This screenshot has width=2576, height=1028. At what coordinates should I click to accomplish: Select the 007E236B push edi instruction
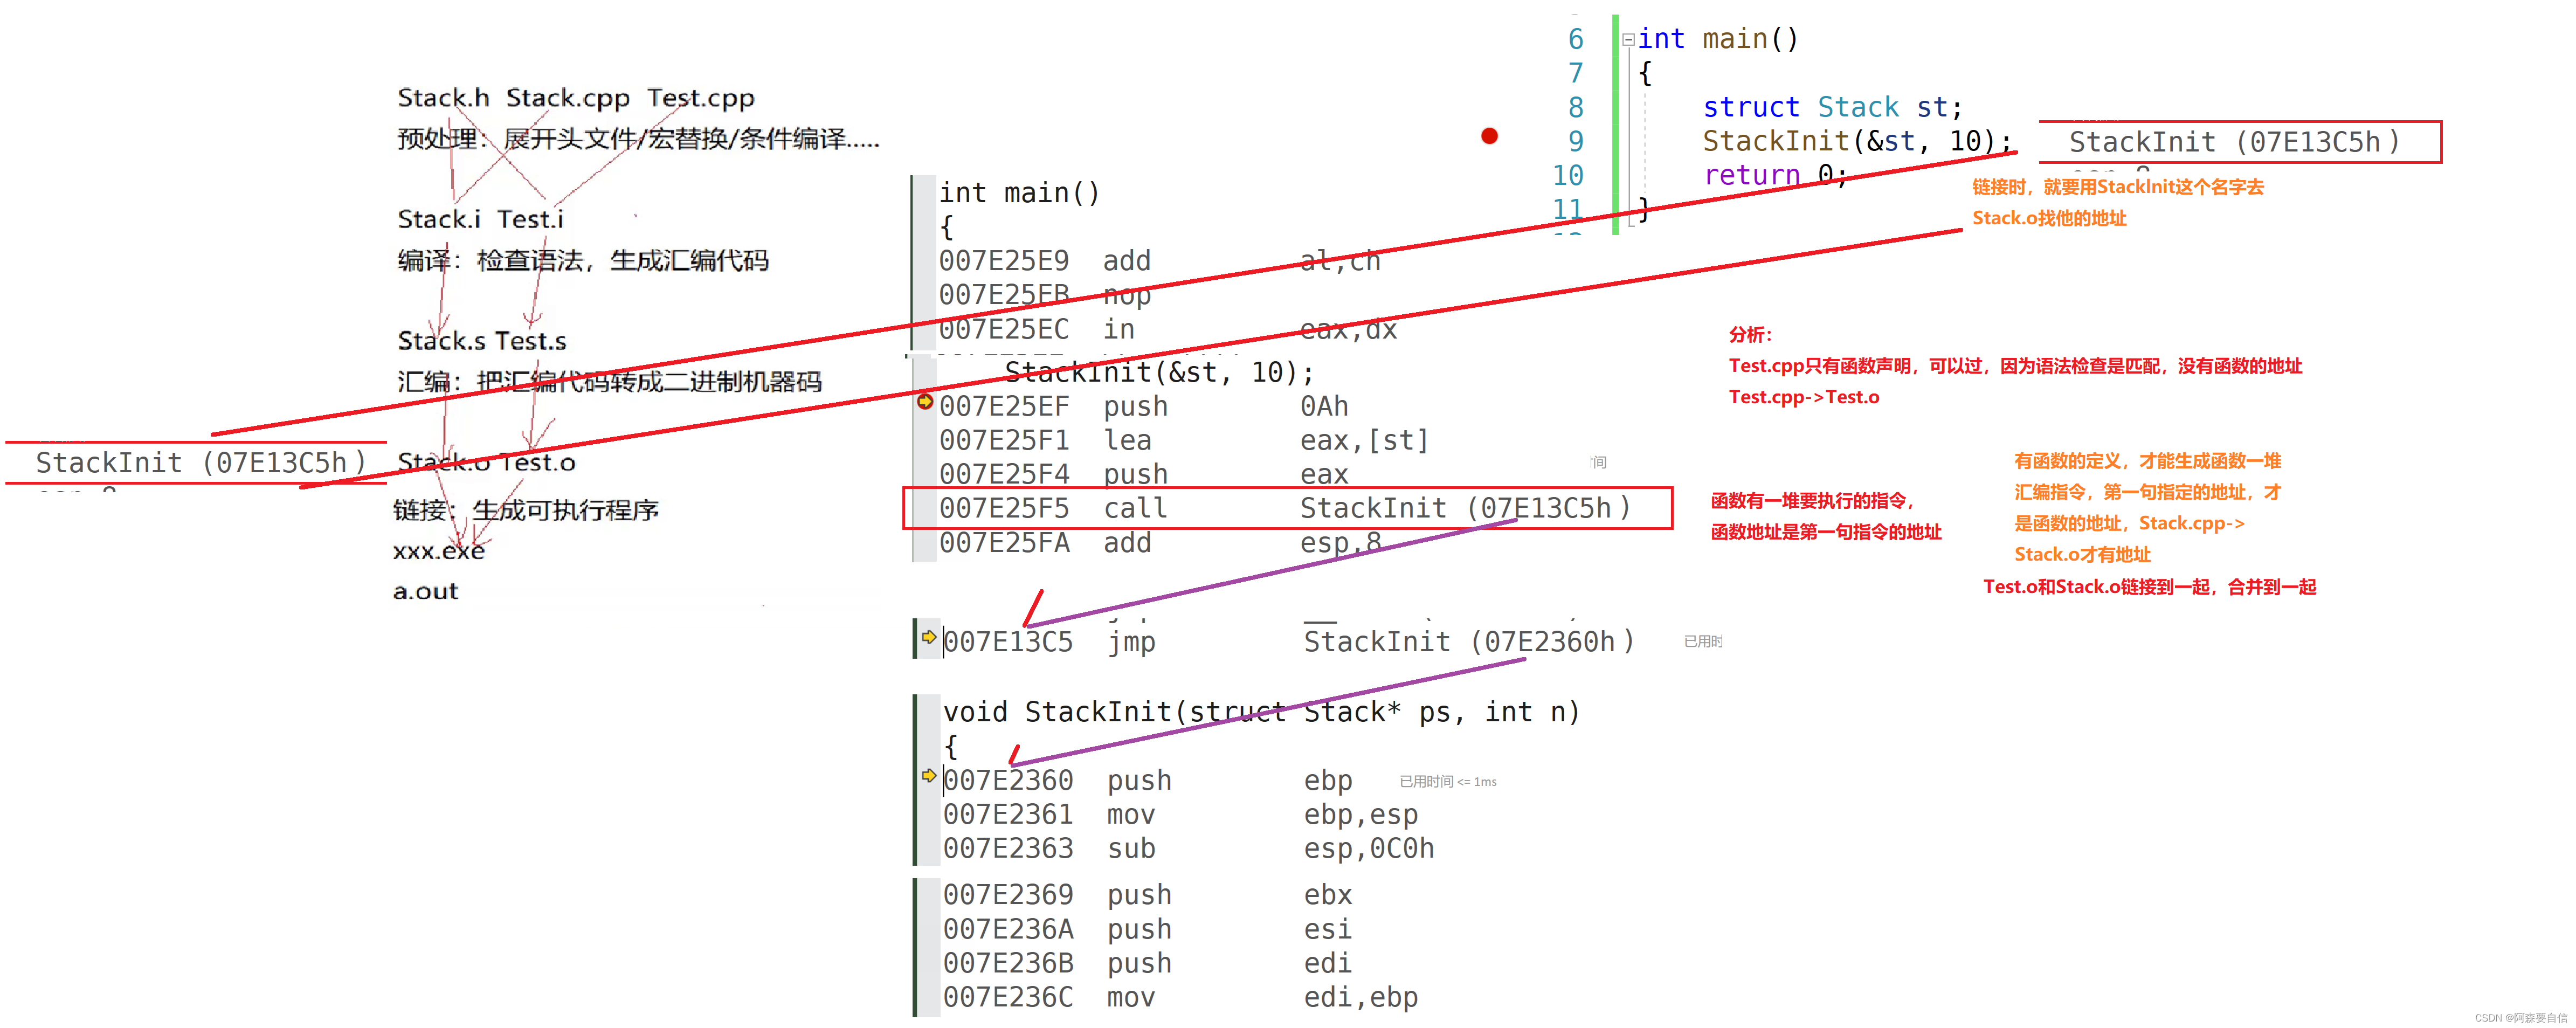pos(1148,964)
